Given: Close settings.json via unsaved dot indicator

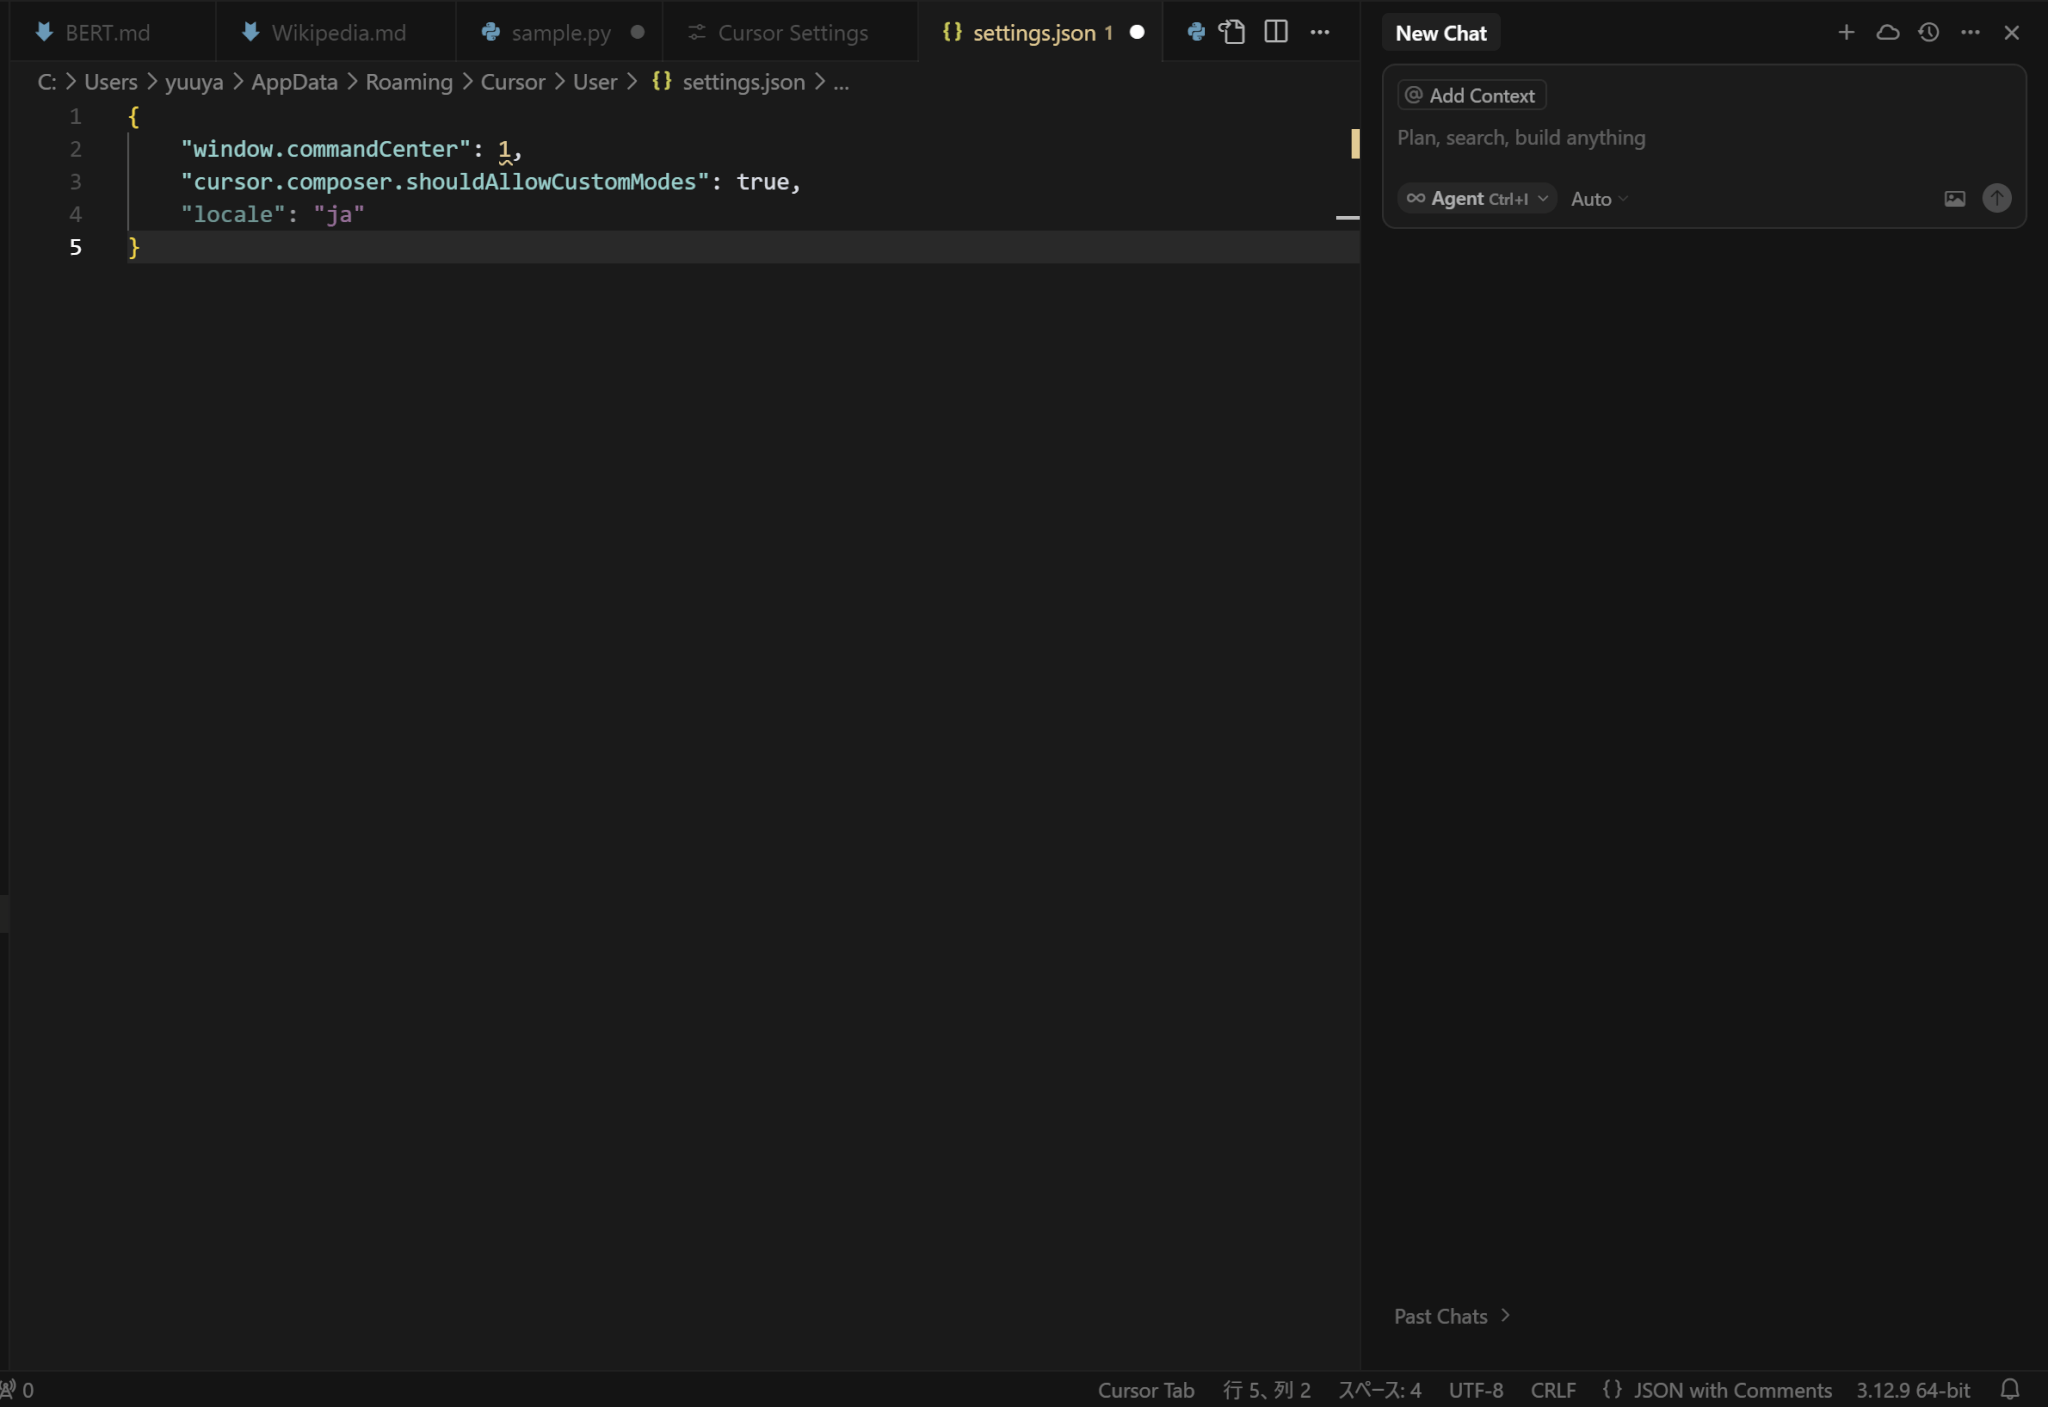Looking at the screenshot, I should (x=1137, y=32).
